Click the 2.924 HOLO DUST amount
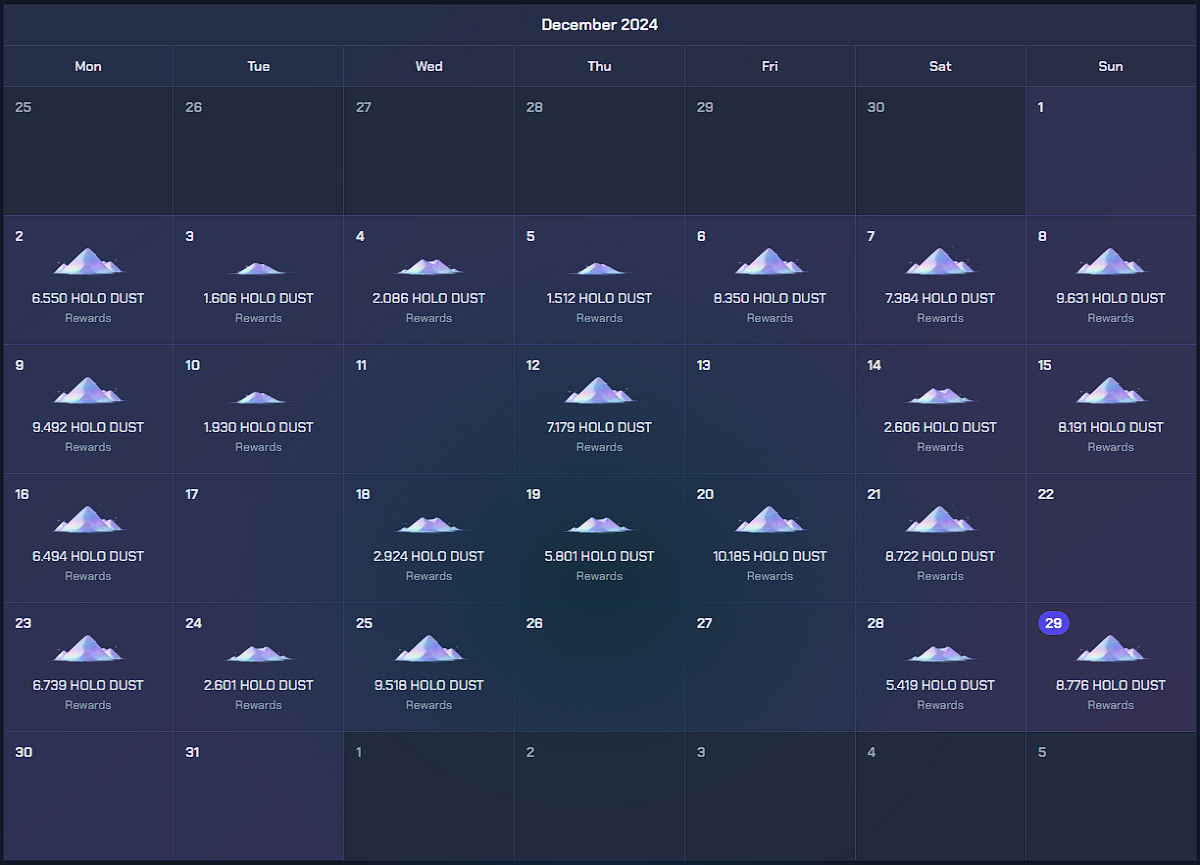Screen dimensions: 1200x865 (x=429, y=556)
